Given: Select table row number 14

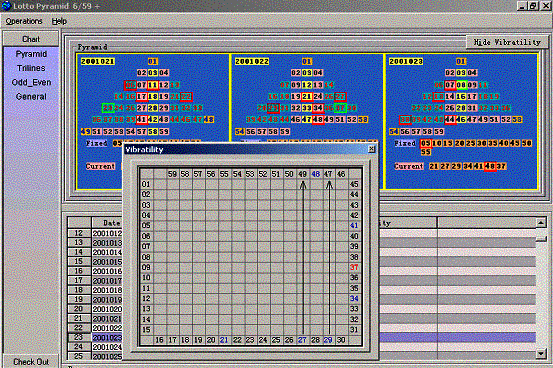Looking at the screenshot, I should pyautogui.click(x=79, y=252).
